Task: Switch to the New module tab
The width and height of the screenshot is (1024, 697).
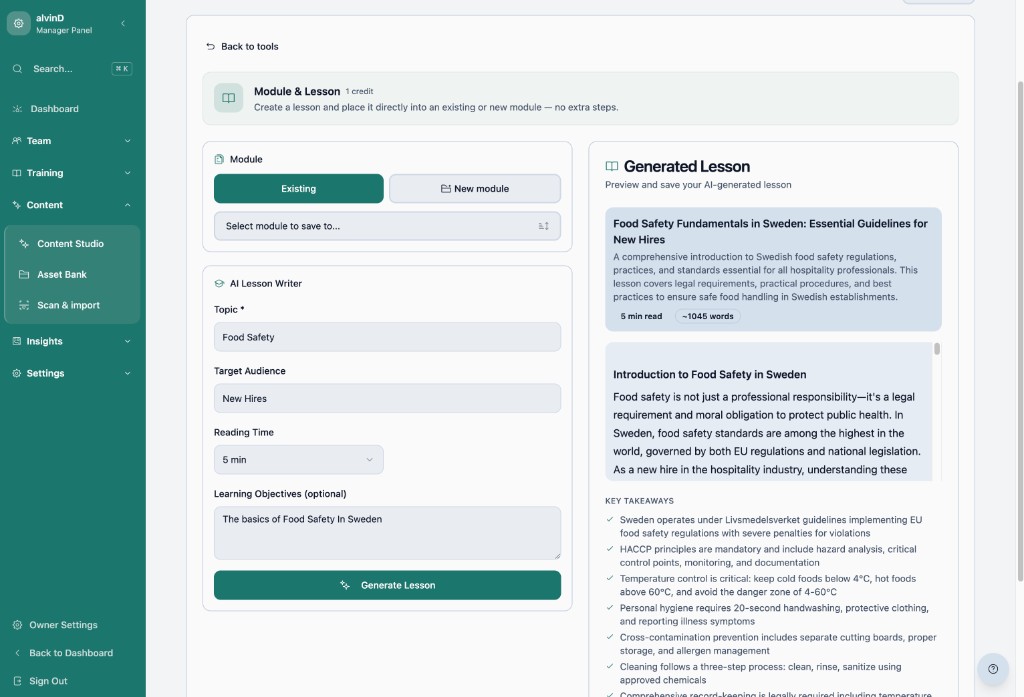Action: [x=474, y=188]
